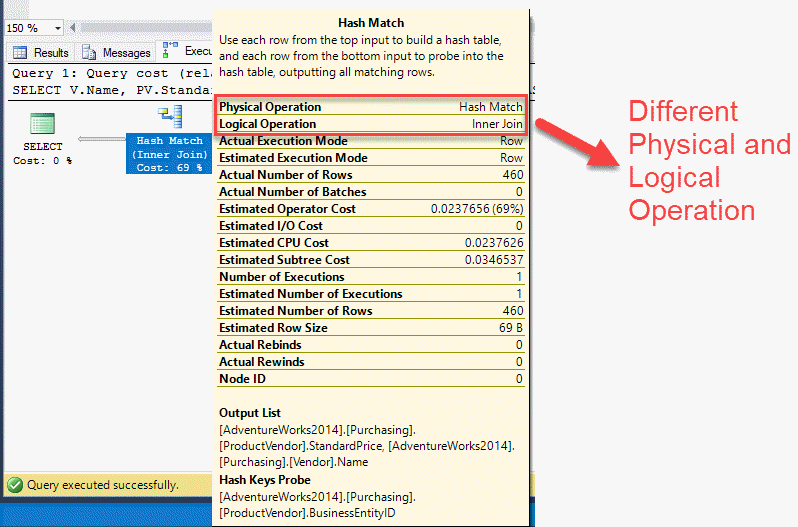798x527 pixels.
Task: Click the "SELECT Cost: 0 %" label
Action: (x=42, y=154)
